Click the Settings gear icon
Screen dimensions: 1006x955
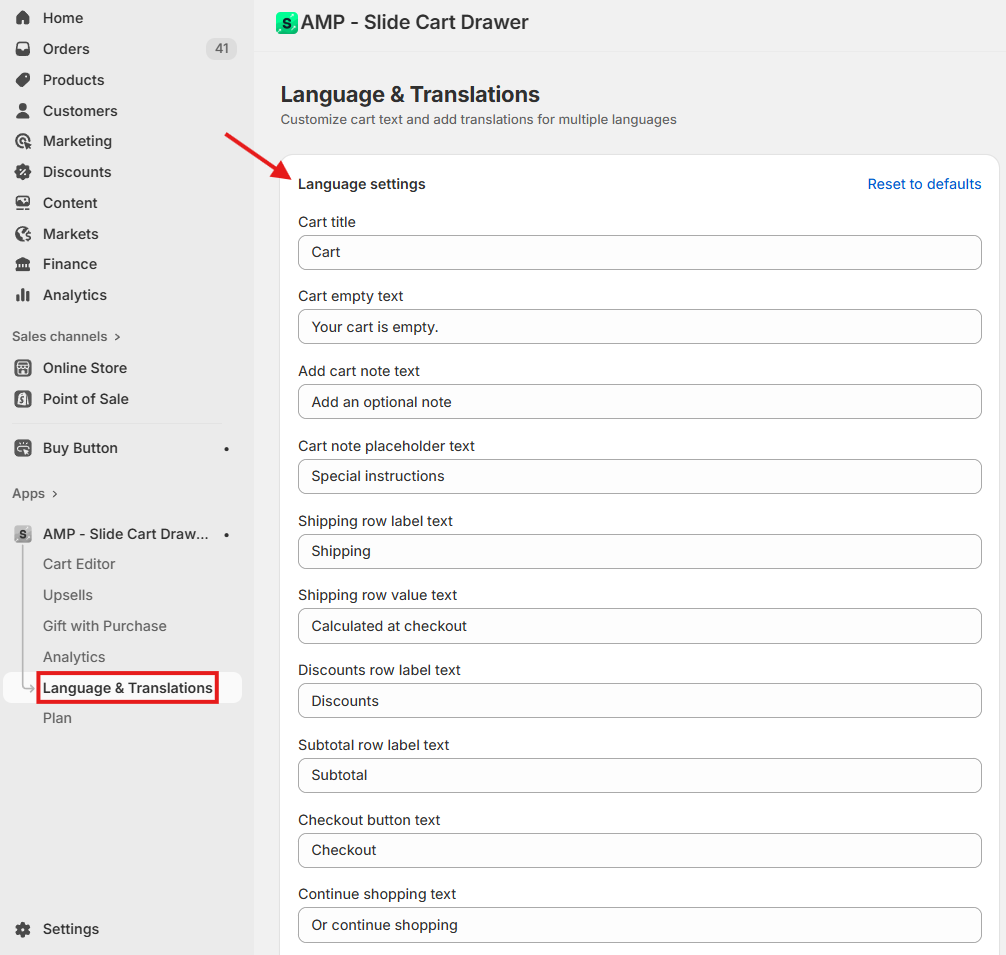(23, 929)
